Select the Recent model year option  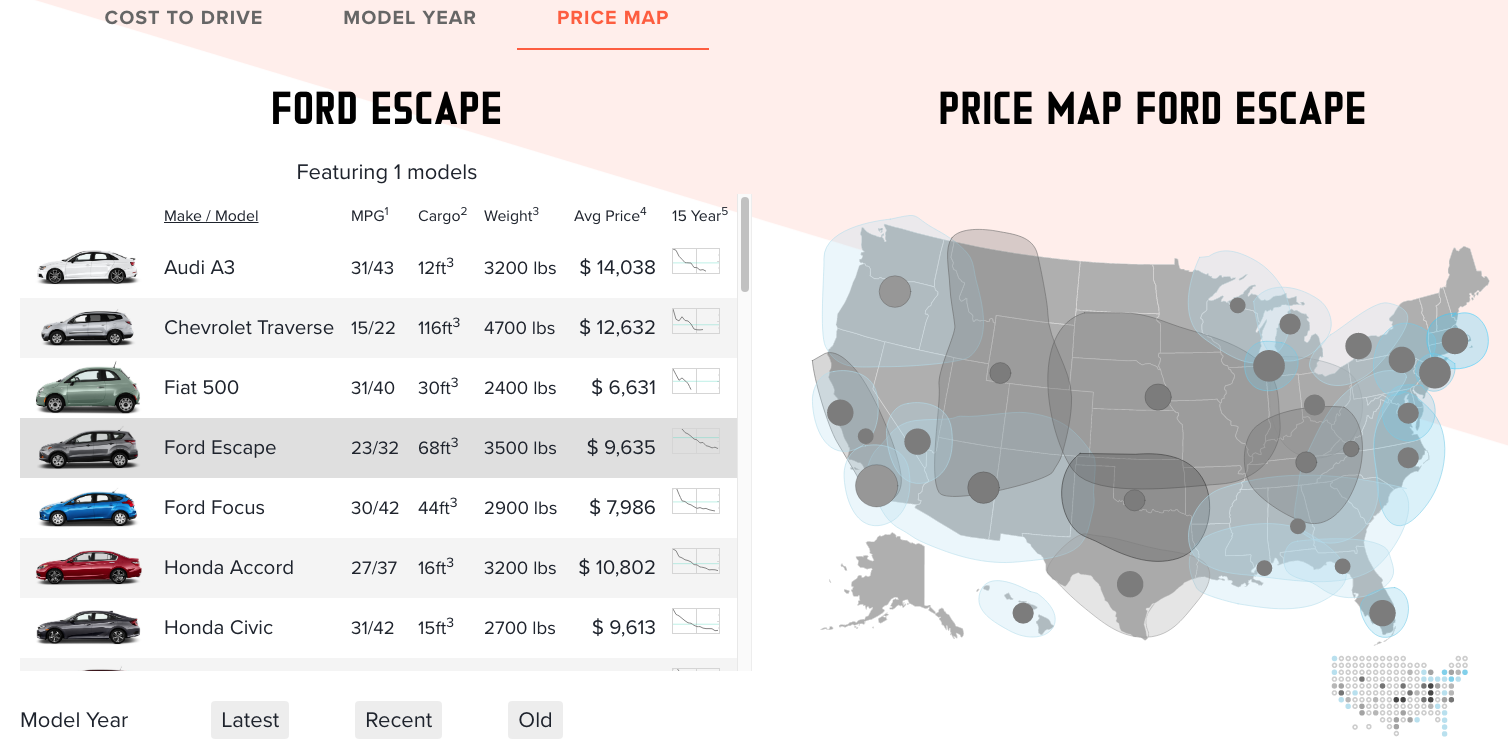point(398,720)
